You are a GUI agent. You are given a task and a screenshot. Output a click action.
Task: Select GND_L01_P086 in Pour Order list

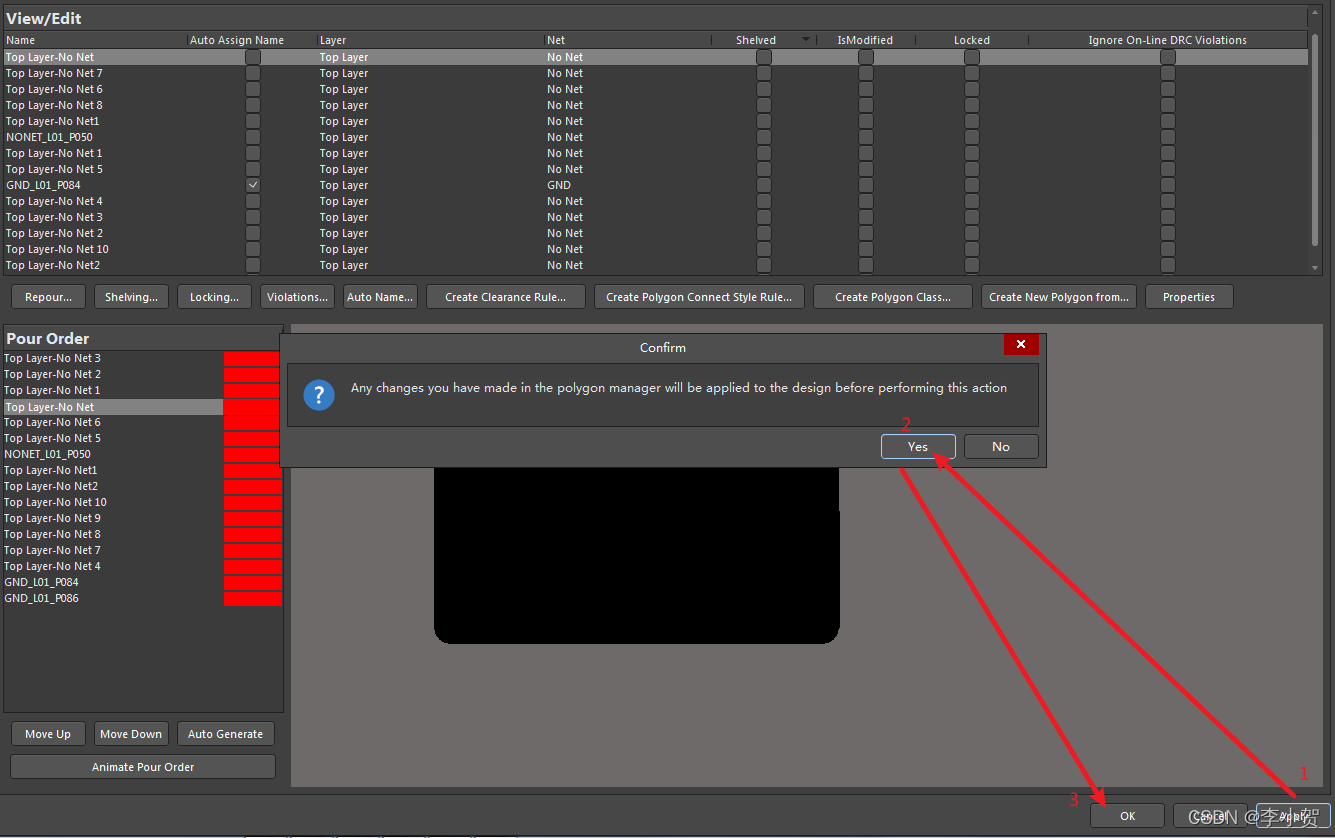point(113,598)
